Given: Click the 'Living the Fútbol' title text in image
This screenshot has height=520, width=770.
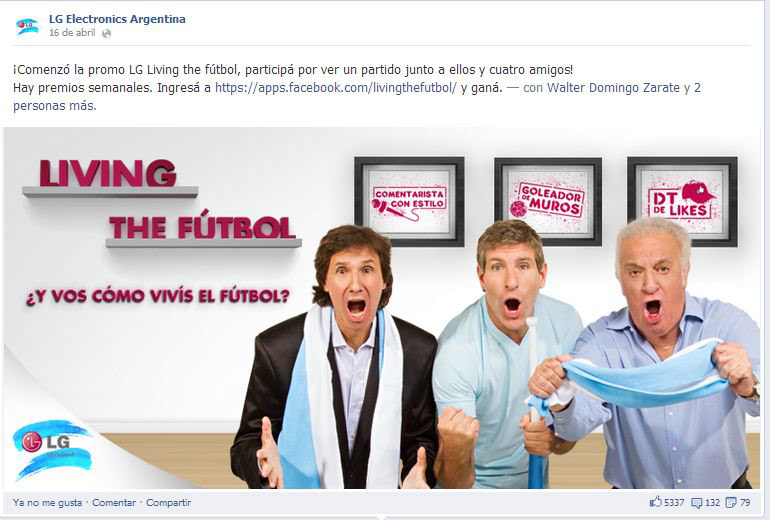Looking at the screenshot, I should coord(162,201).
